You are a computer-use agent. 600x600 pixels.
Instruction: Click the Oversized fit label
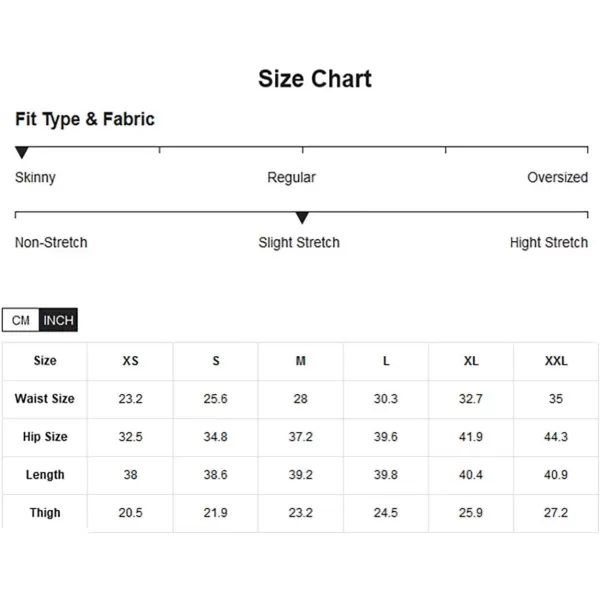click(558, 178)
